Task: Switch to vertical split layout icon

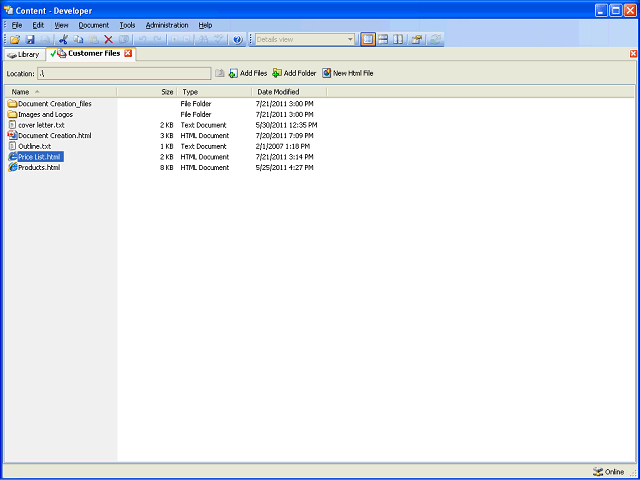Action: (398, 40)
